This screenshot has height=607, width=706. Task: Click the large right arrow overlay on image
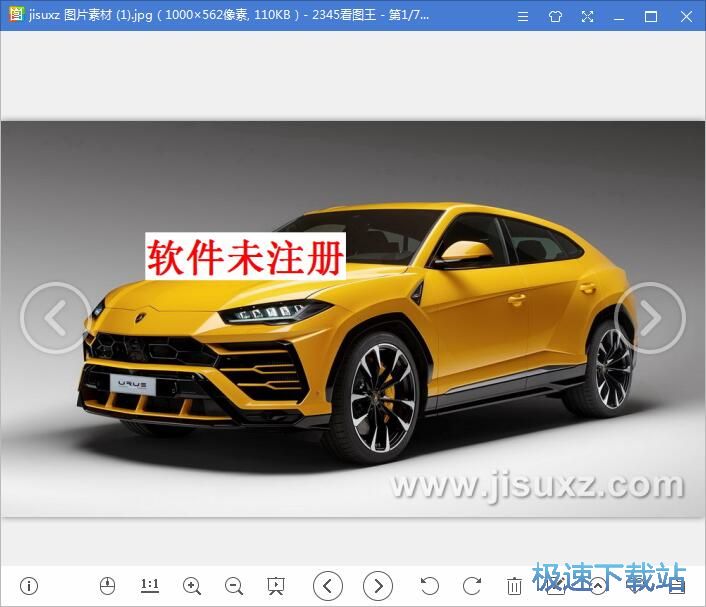(650, 318)
